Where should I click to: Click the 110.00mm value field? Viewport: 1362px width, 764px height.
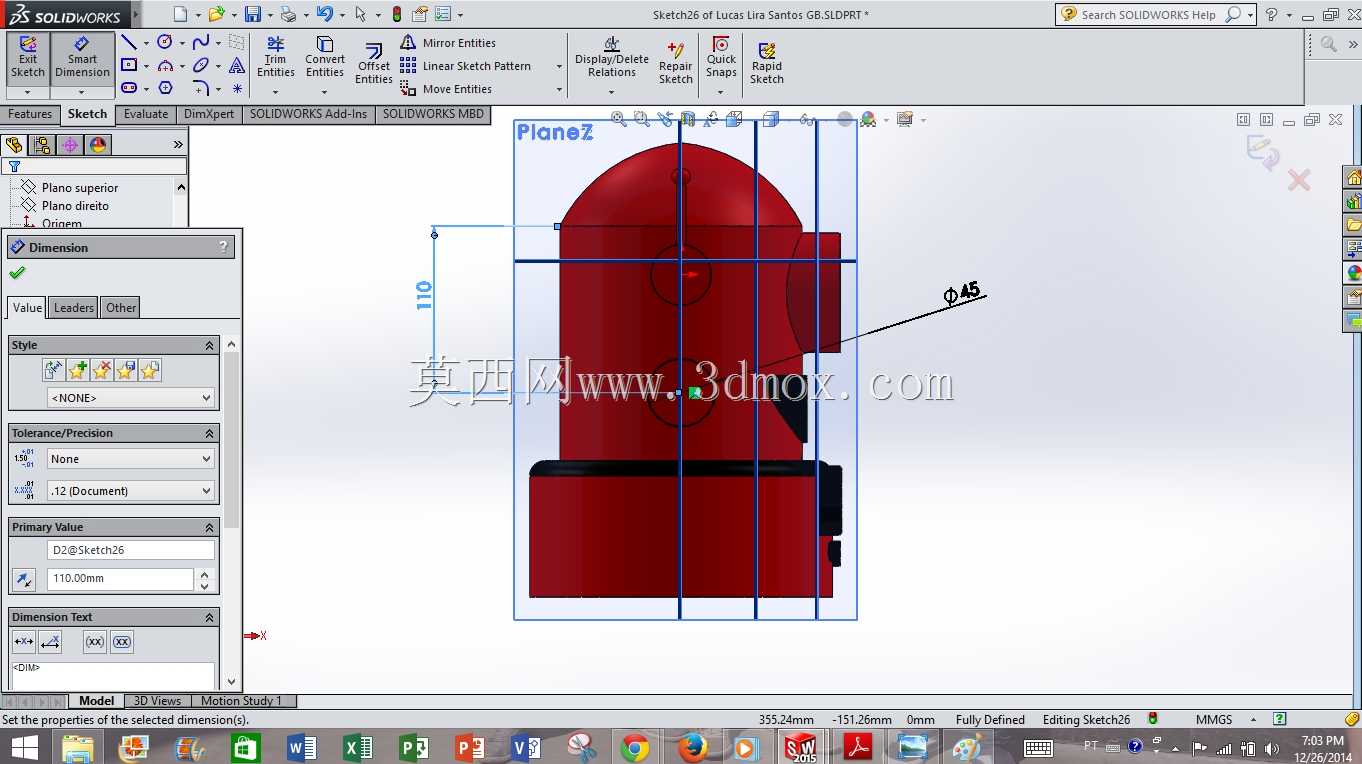pyautogui.click(x=120, y=579)
